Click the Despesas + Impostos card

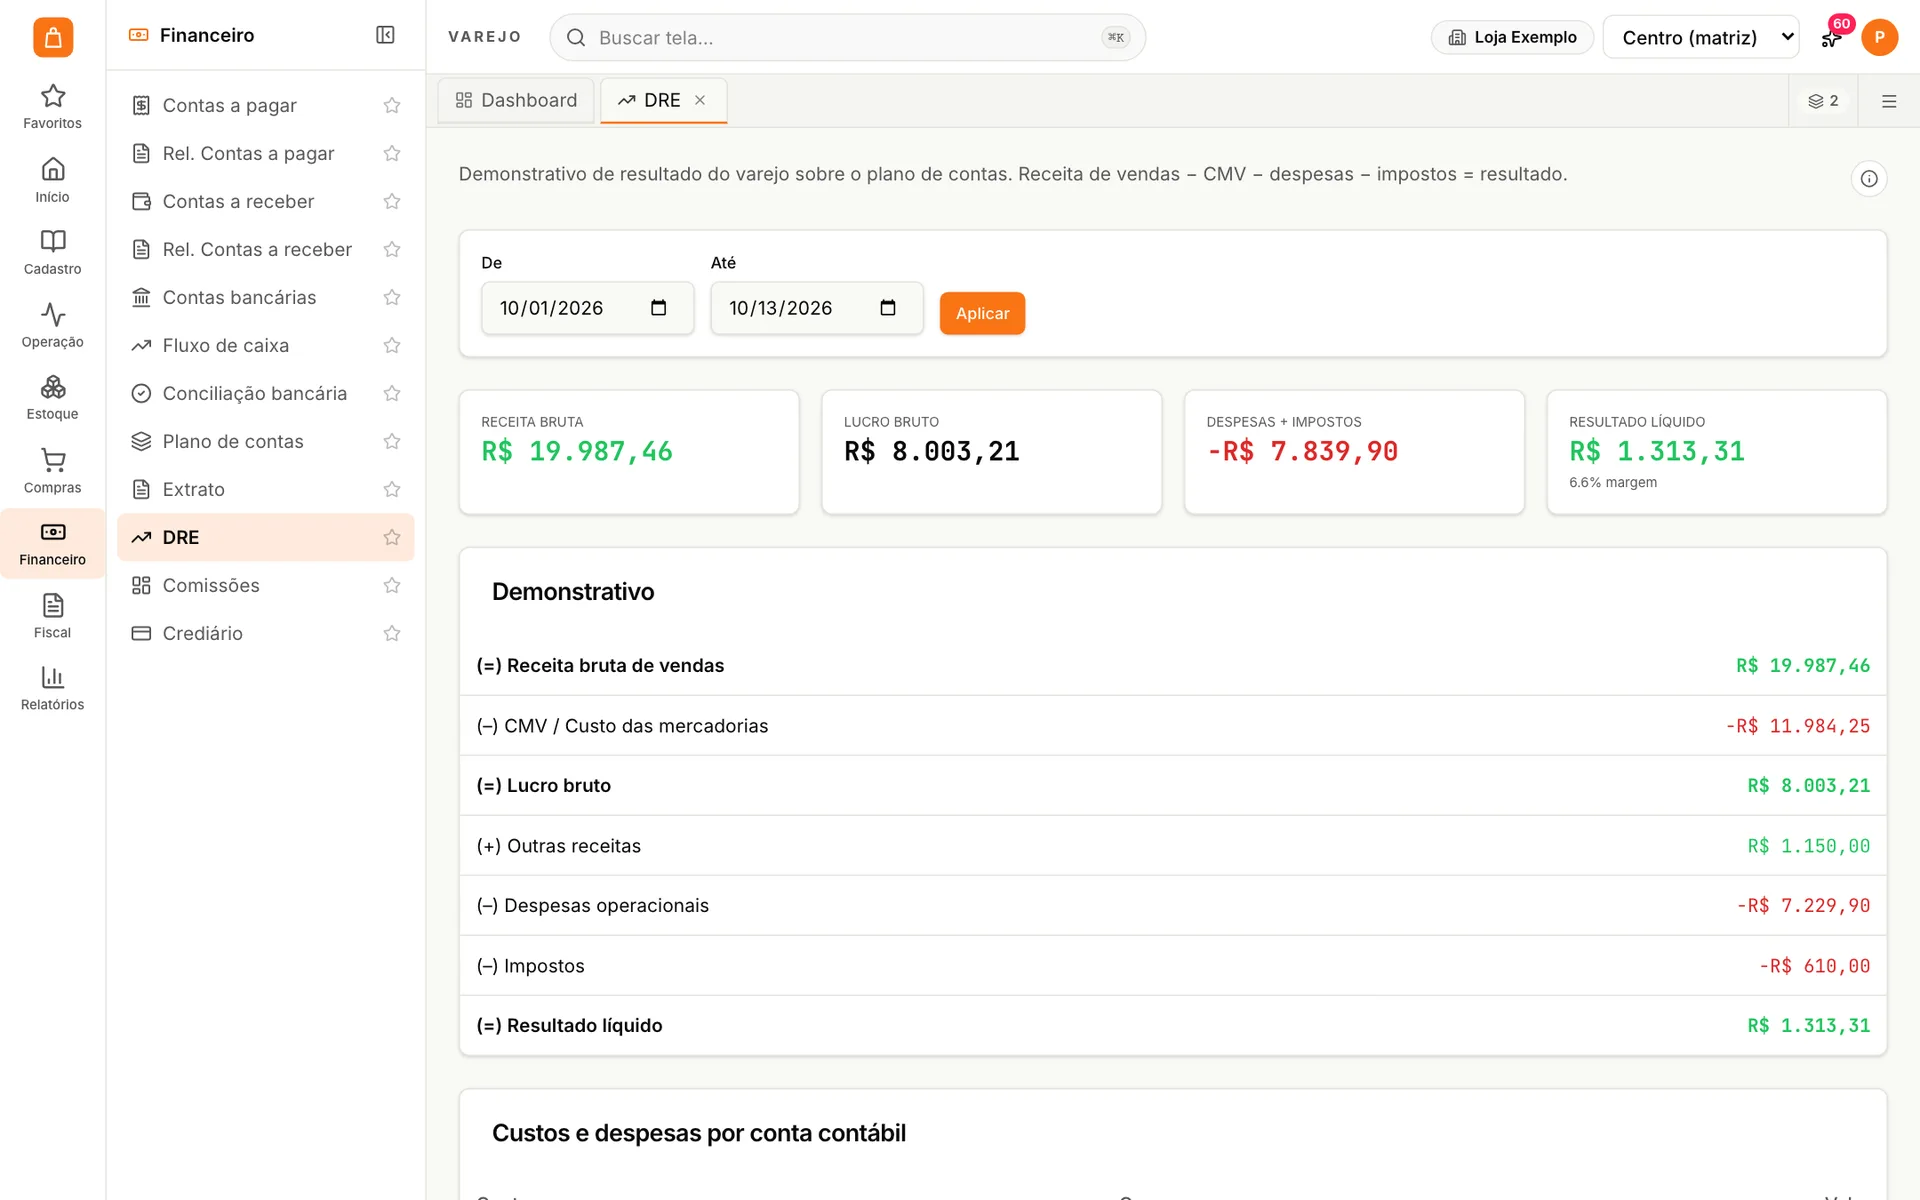pyautogui.click(x=1354, y=452)
